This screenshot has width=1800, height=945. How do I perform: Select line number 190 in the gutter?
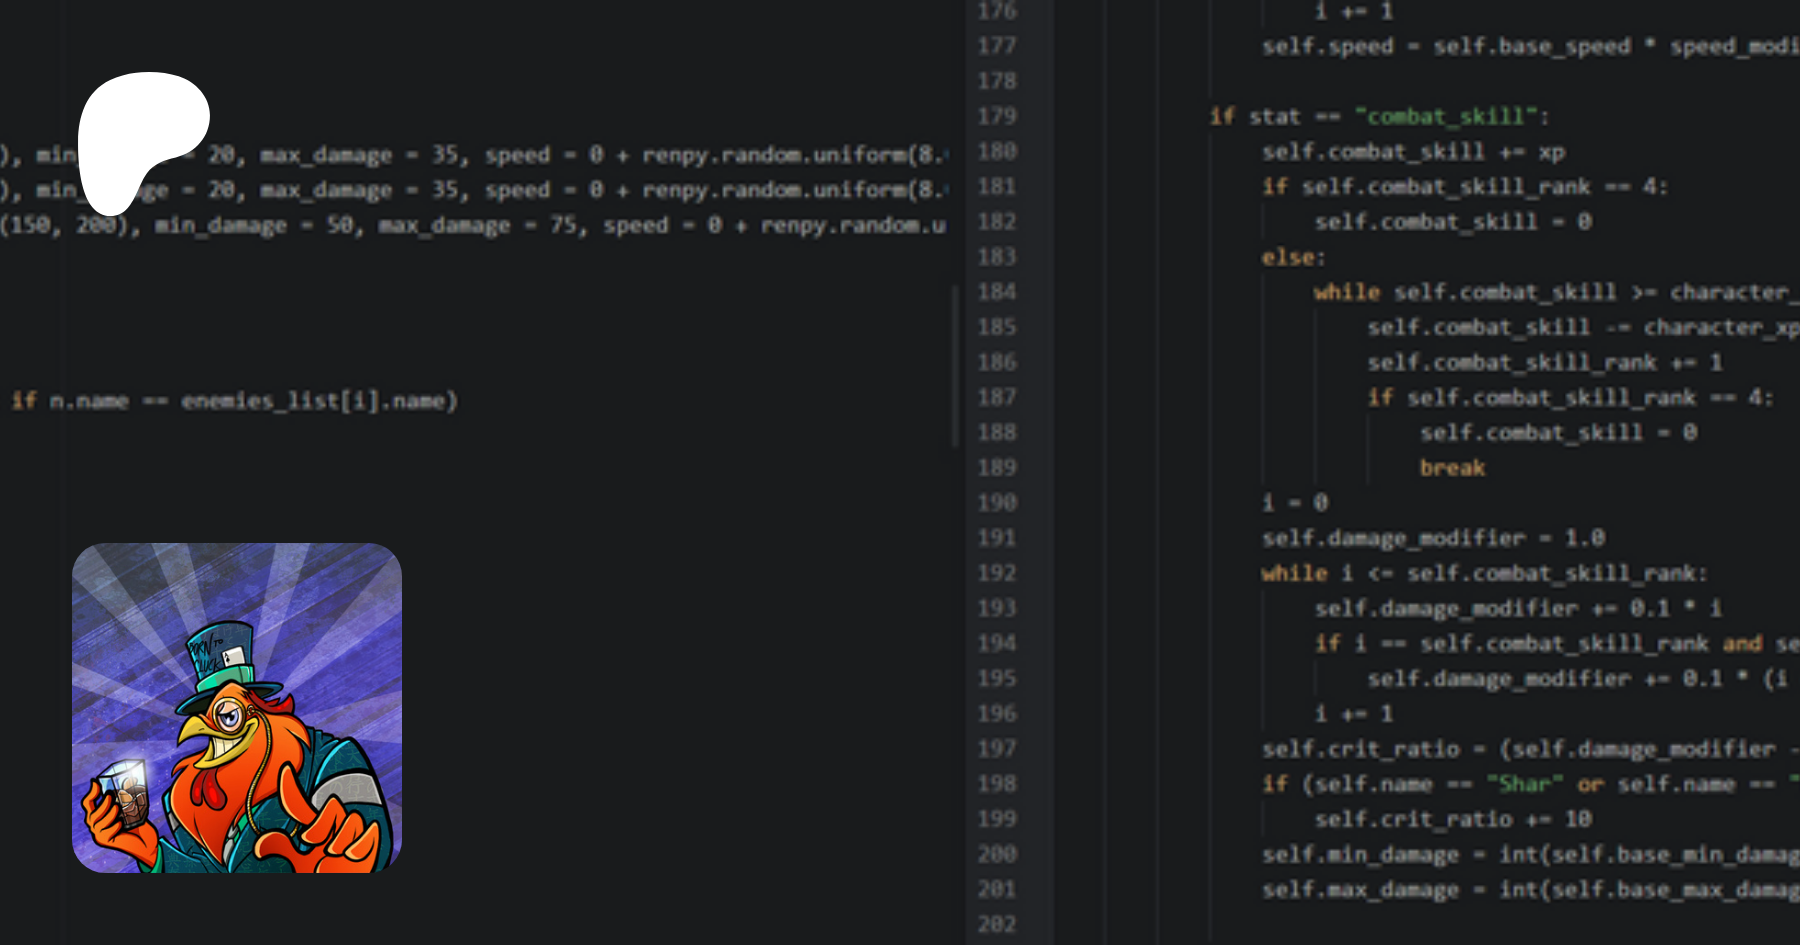[x=997, y=503]
